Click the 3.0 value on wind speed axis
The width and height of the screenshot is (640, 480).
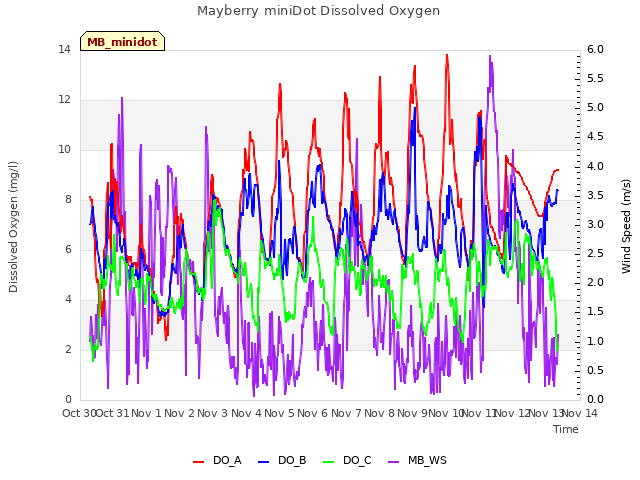pyautogui.click(x=595, y=224)
